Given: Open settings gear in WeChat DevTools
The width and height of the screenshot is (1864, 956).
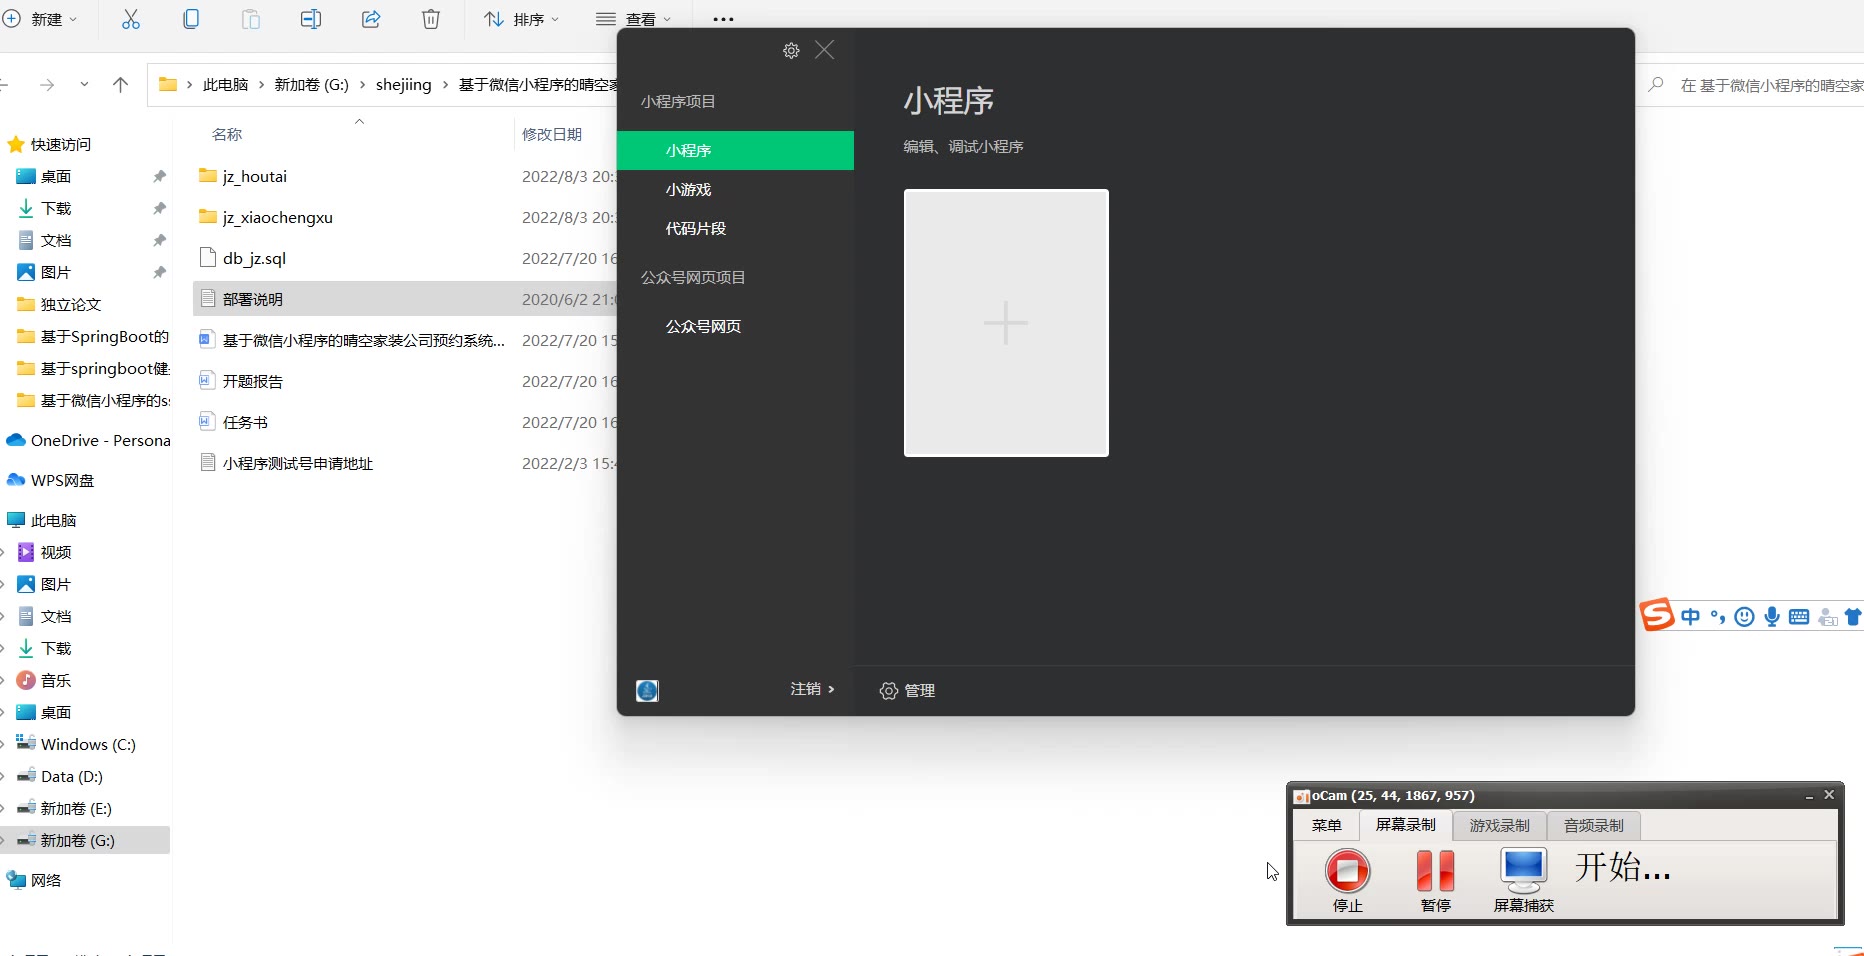Looking at the screenshot, I should 791,50.
